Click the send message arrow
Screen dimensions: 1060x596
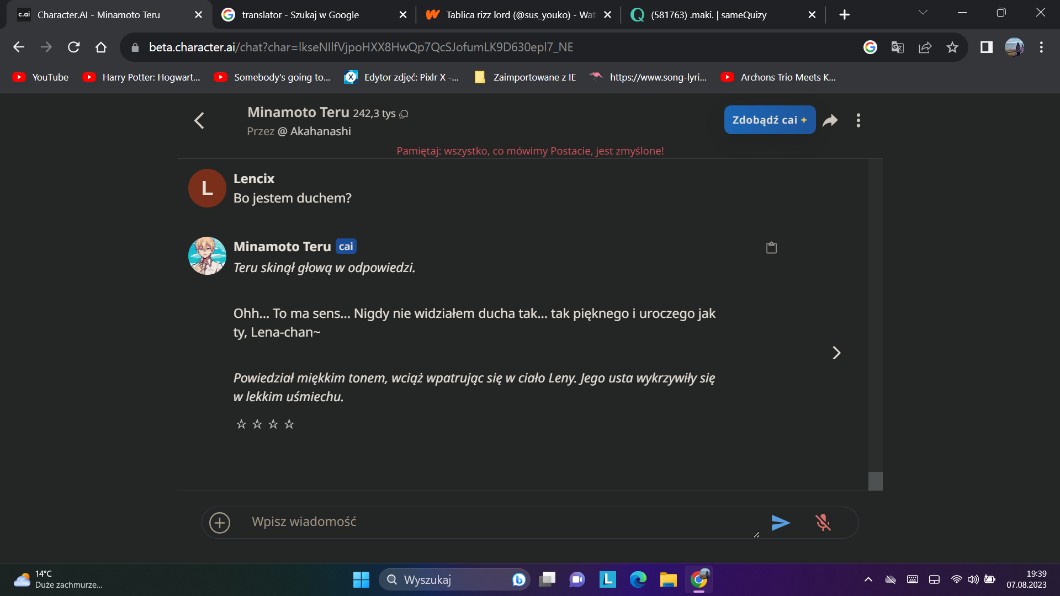(780, 522)
